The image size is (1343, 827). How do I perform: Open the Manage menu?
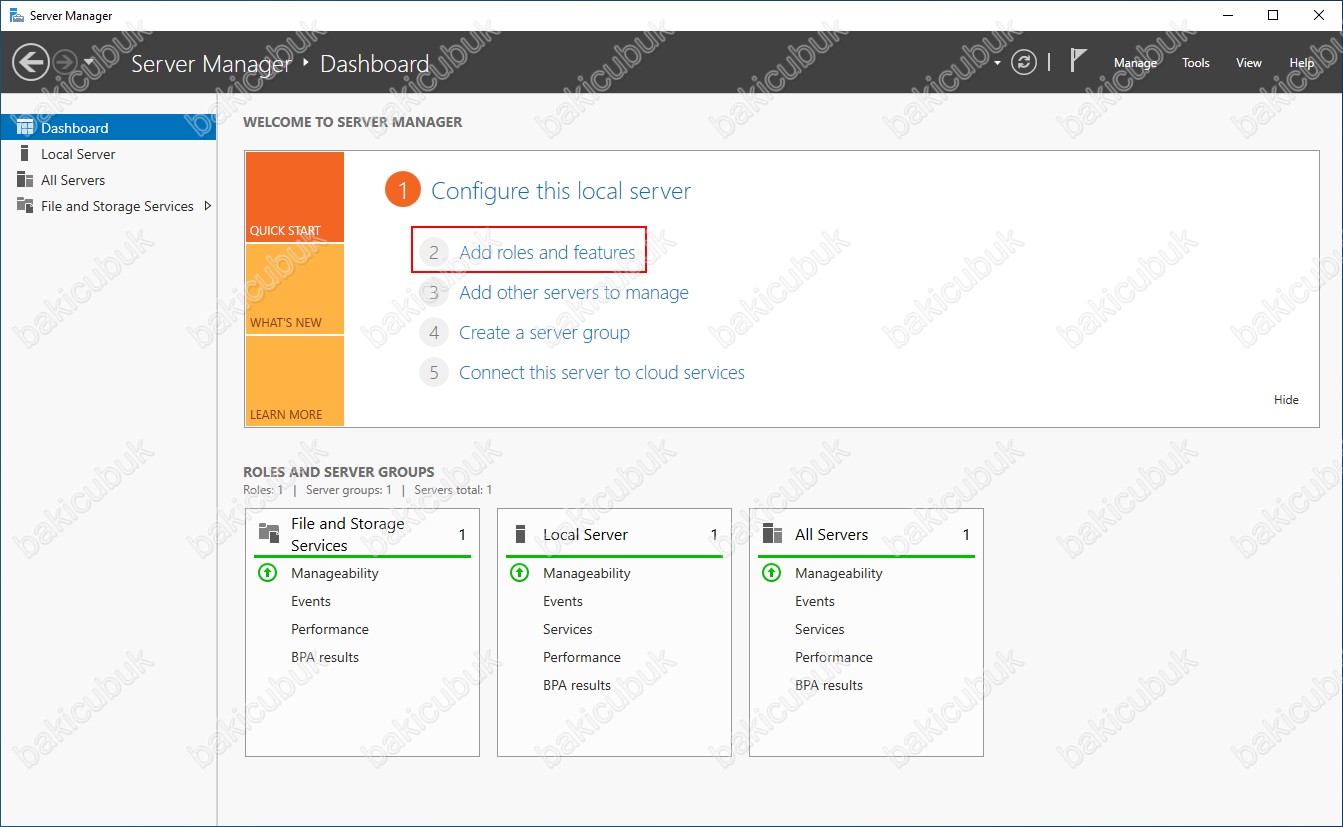(1135, 63)
